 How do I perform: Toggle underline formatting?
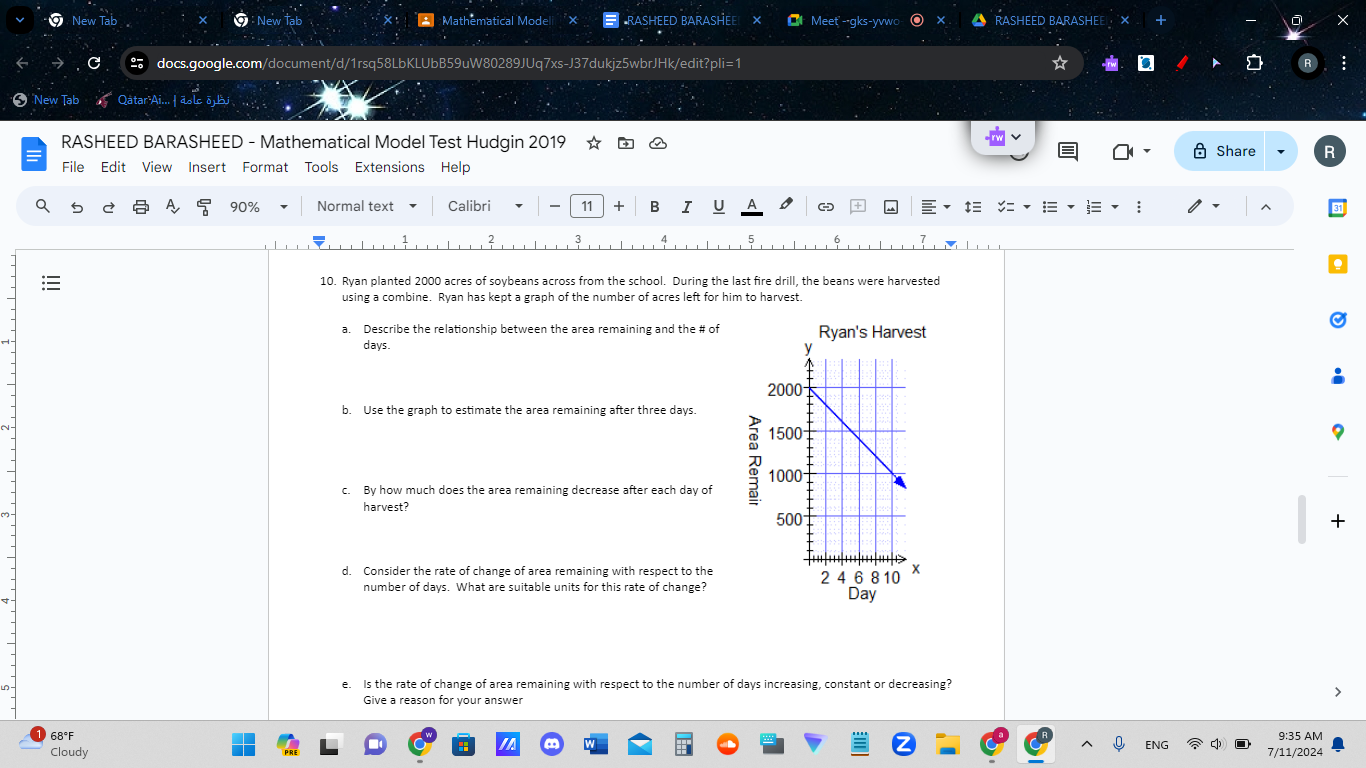coord(718,206)
